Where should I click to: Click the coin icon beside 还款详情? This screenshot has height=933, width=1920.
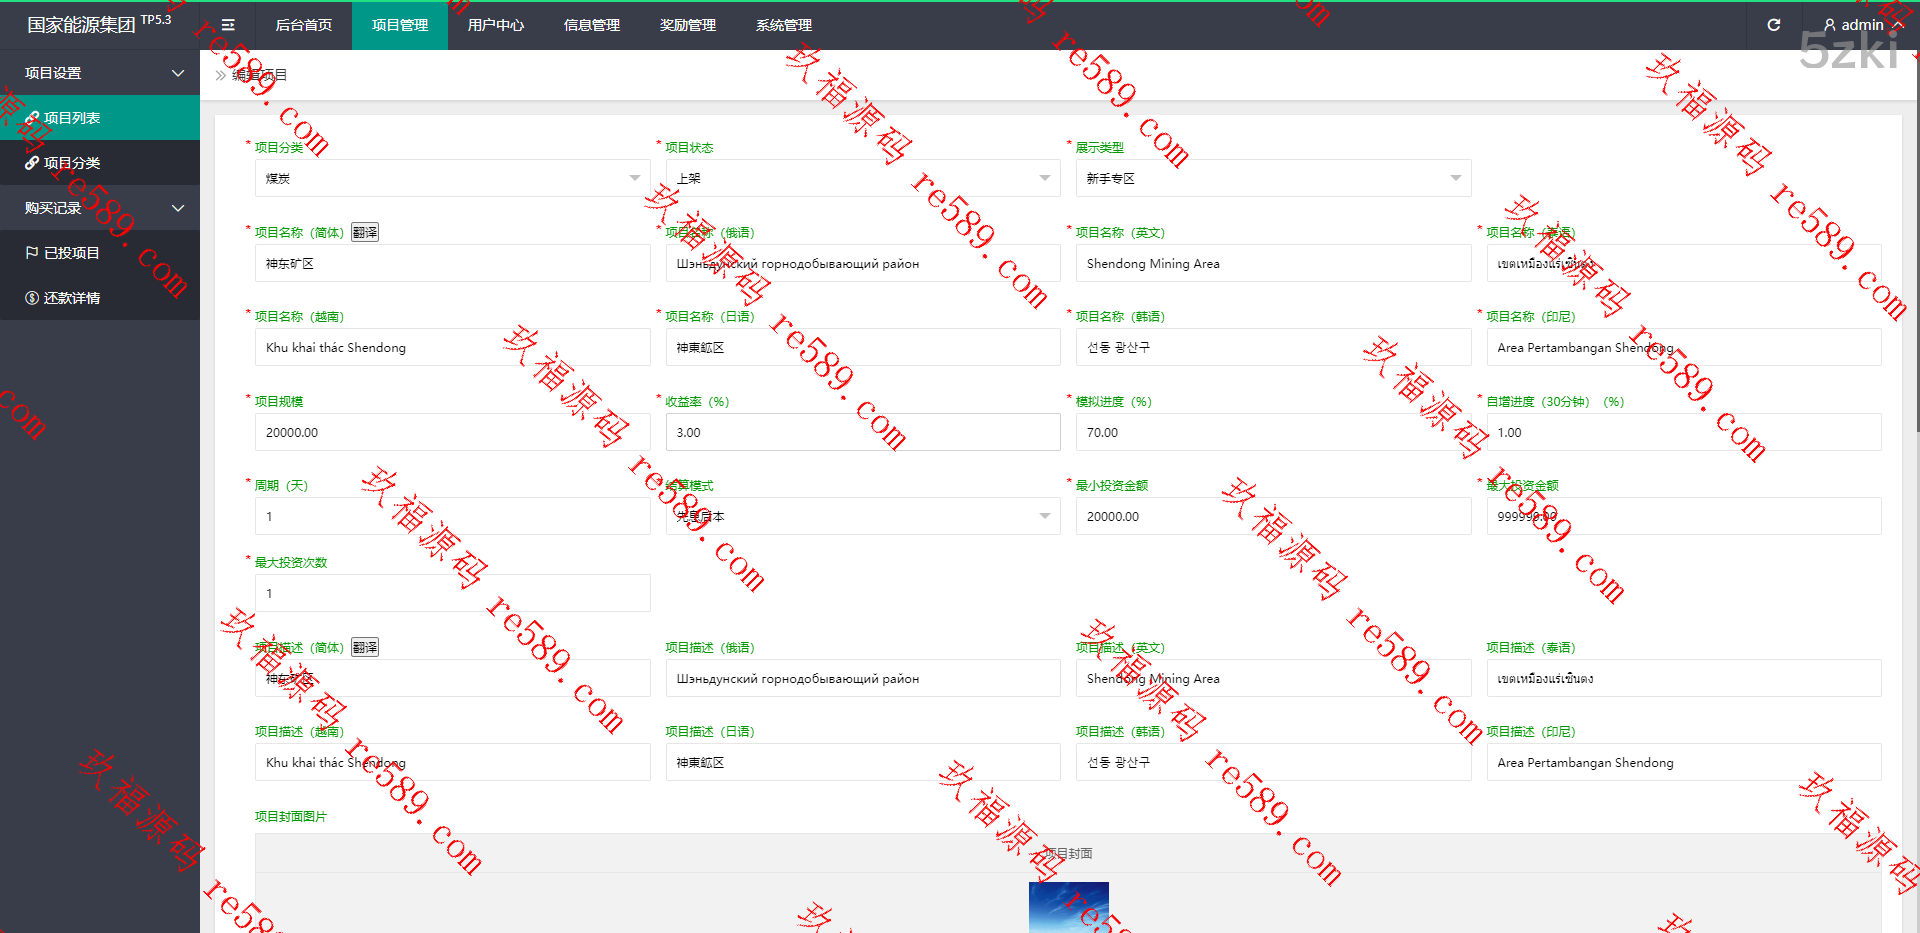coord(32,298)
